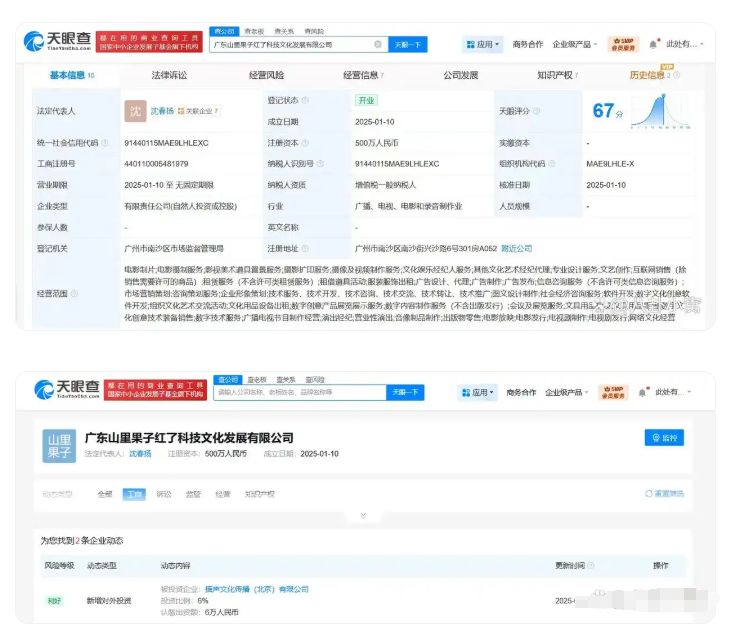734x631 pixels.
Task: Click the 监控 monitor button
Action: point(664,438)
